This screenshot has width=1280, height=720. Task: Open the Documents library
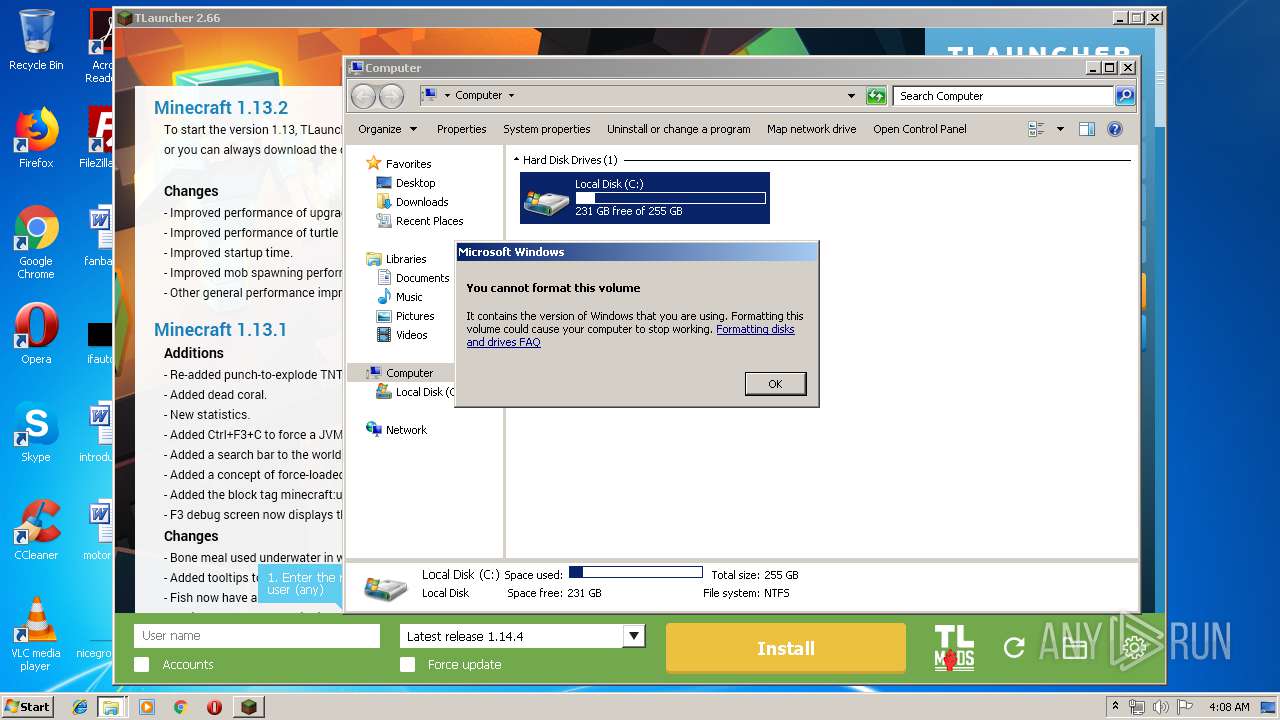pyautogui.click(x=412, y=278)
